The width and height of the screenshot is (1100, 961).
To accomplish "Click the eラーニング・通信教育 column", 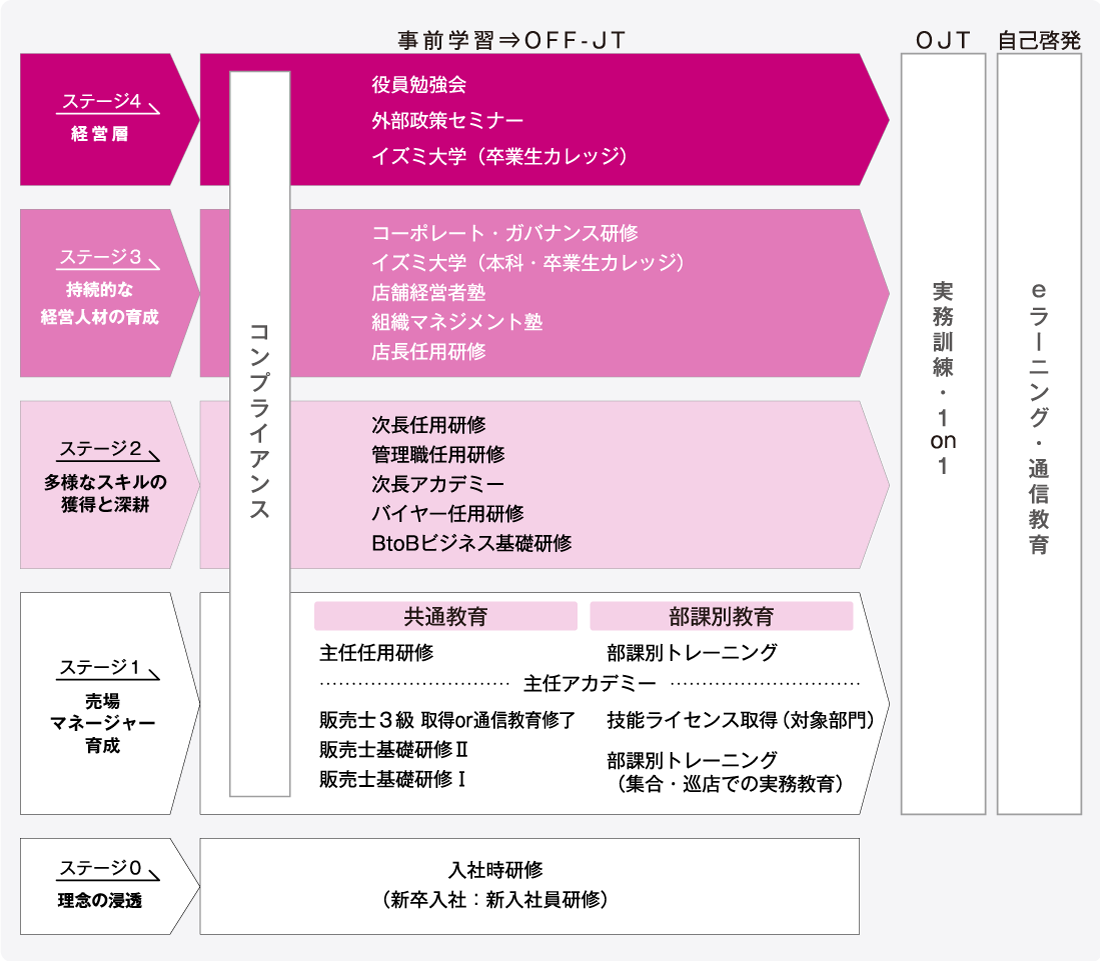I will [x=1038, y=433].
